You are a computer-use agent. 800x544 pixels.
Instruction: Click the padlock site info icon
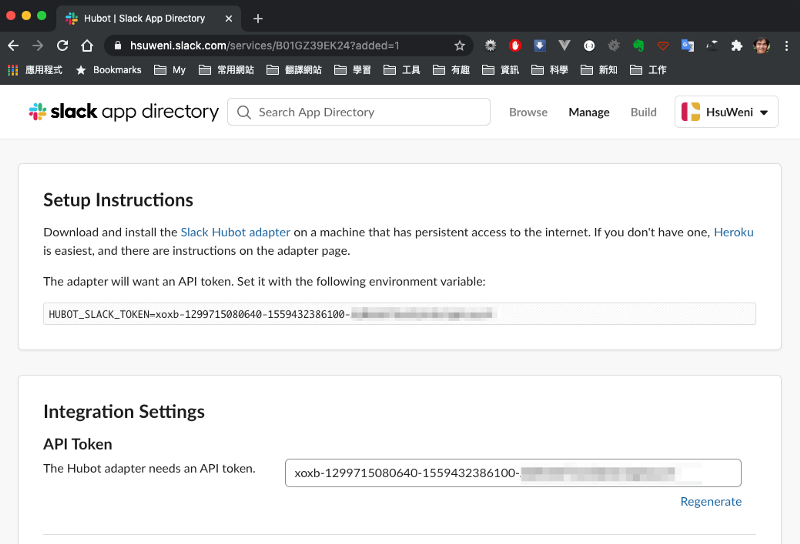(118, 45)
